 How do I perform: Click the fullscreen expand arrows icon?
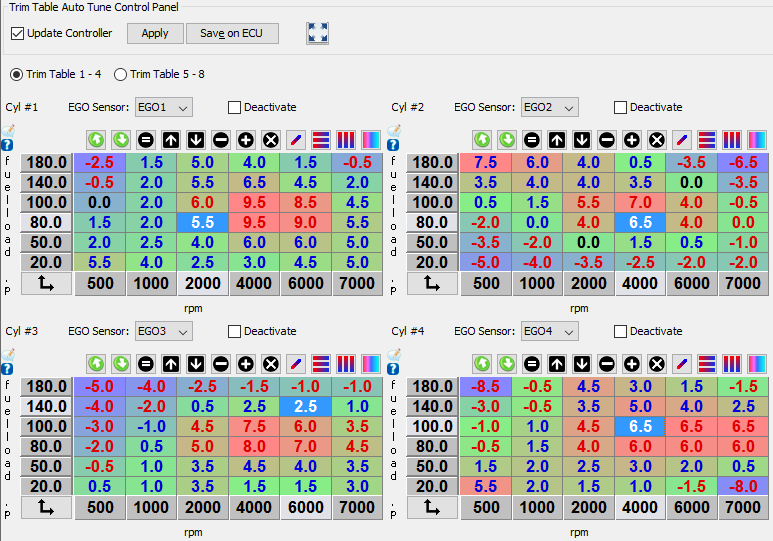(317, 33)
